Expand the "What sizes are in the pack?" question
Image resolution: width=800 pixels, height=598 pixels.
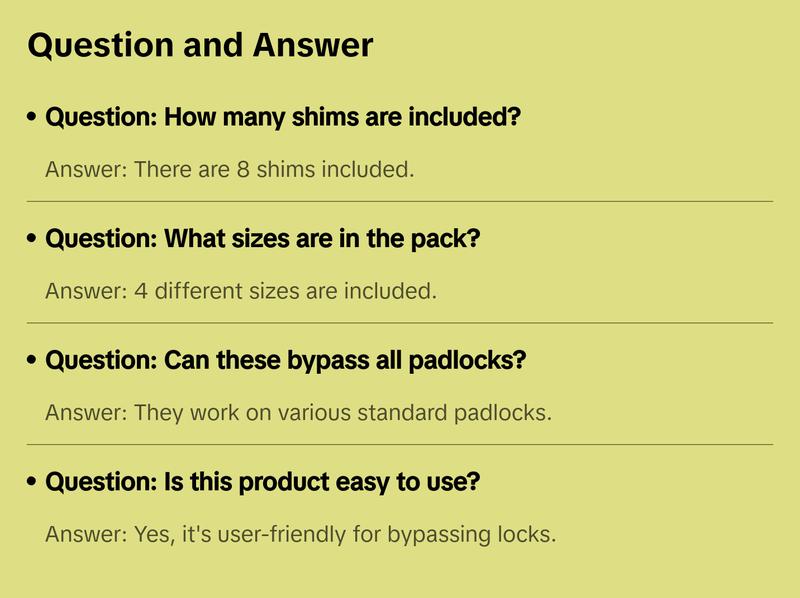point(263,239)
